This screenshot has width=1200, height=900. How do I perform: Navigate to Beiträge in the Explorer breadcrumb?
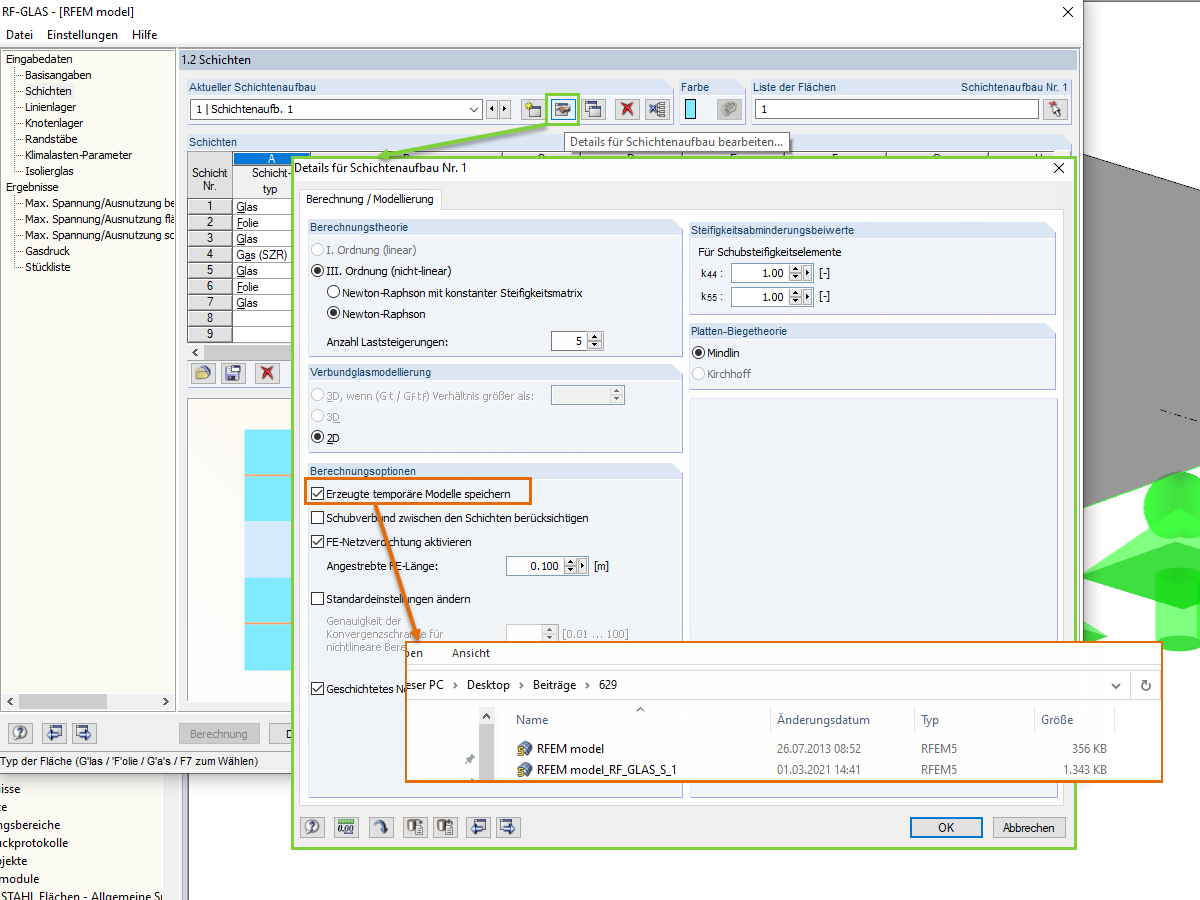[x=552, y=685]
